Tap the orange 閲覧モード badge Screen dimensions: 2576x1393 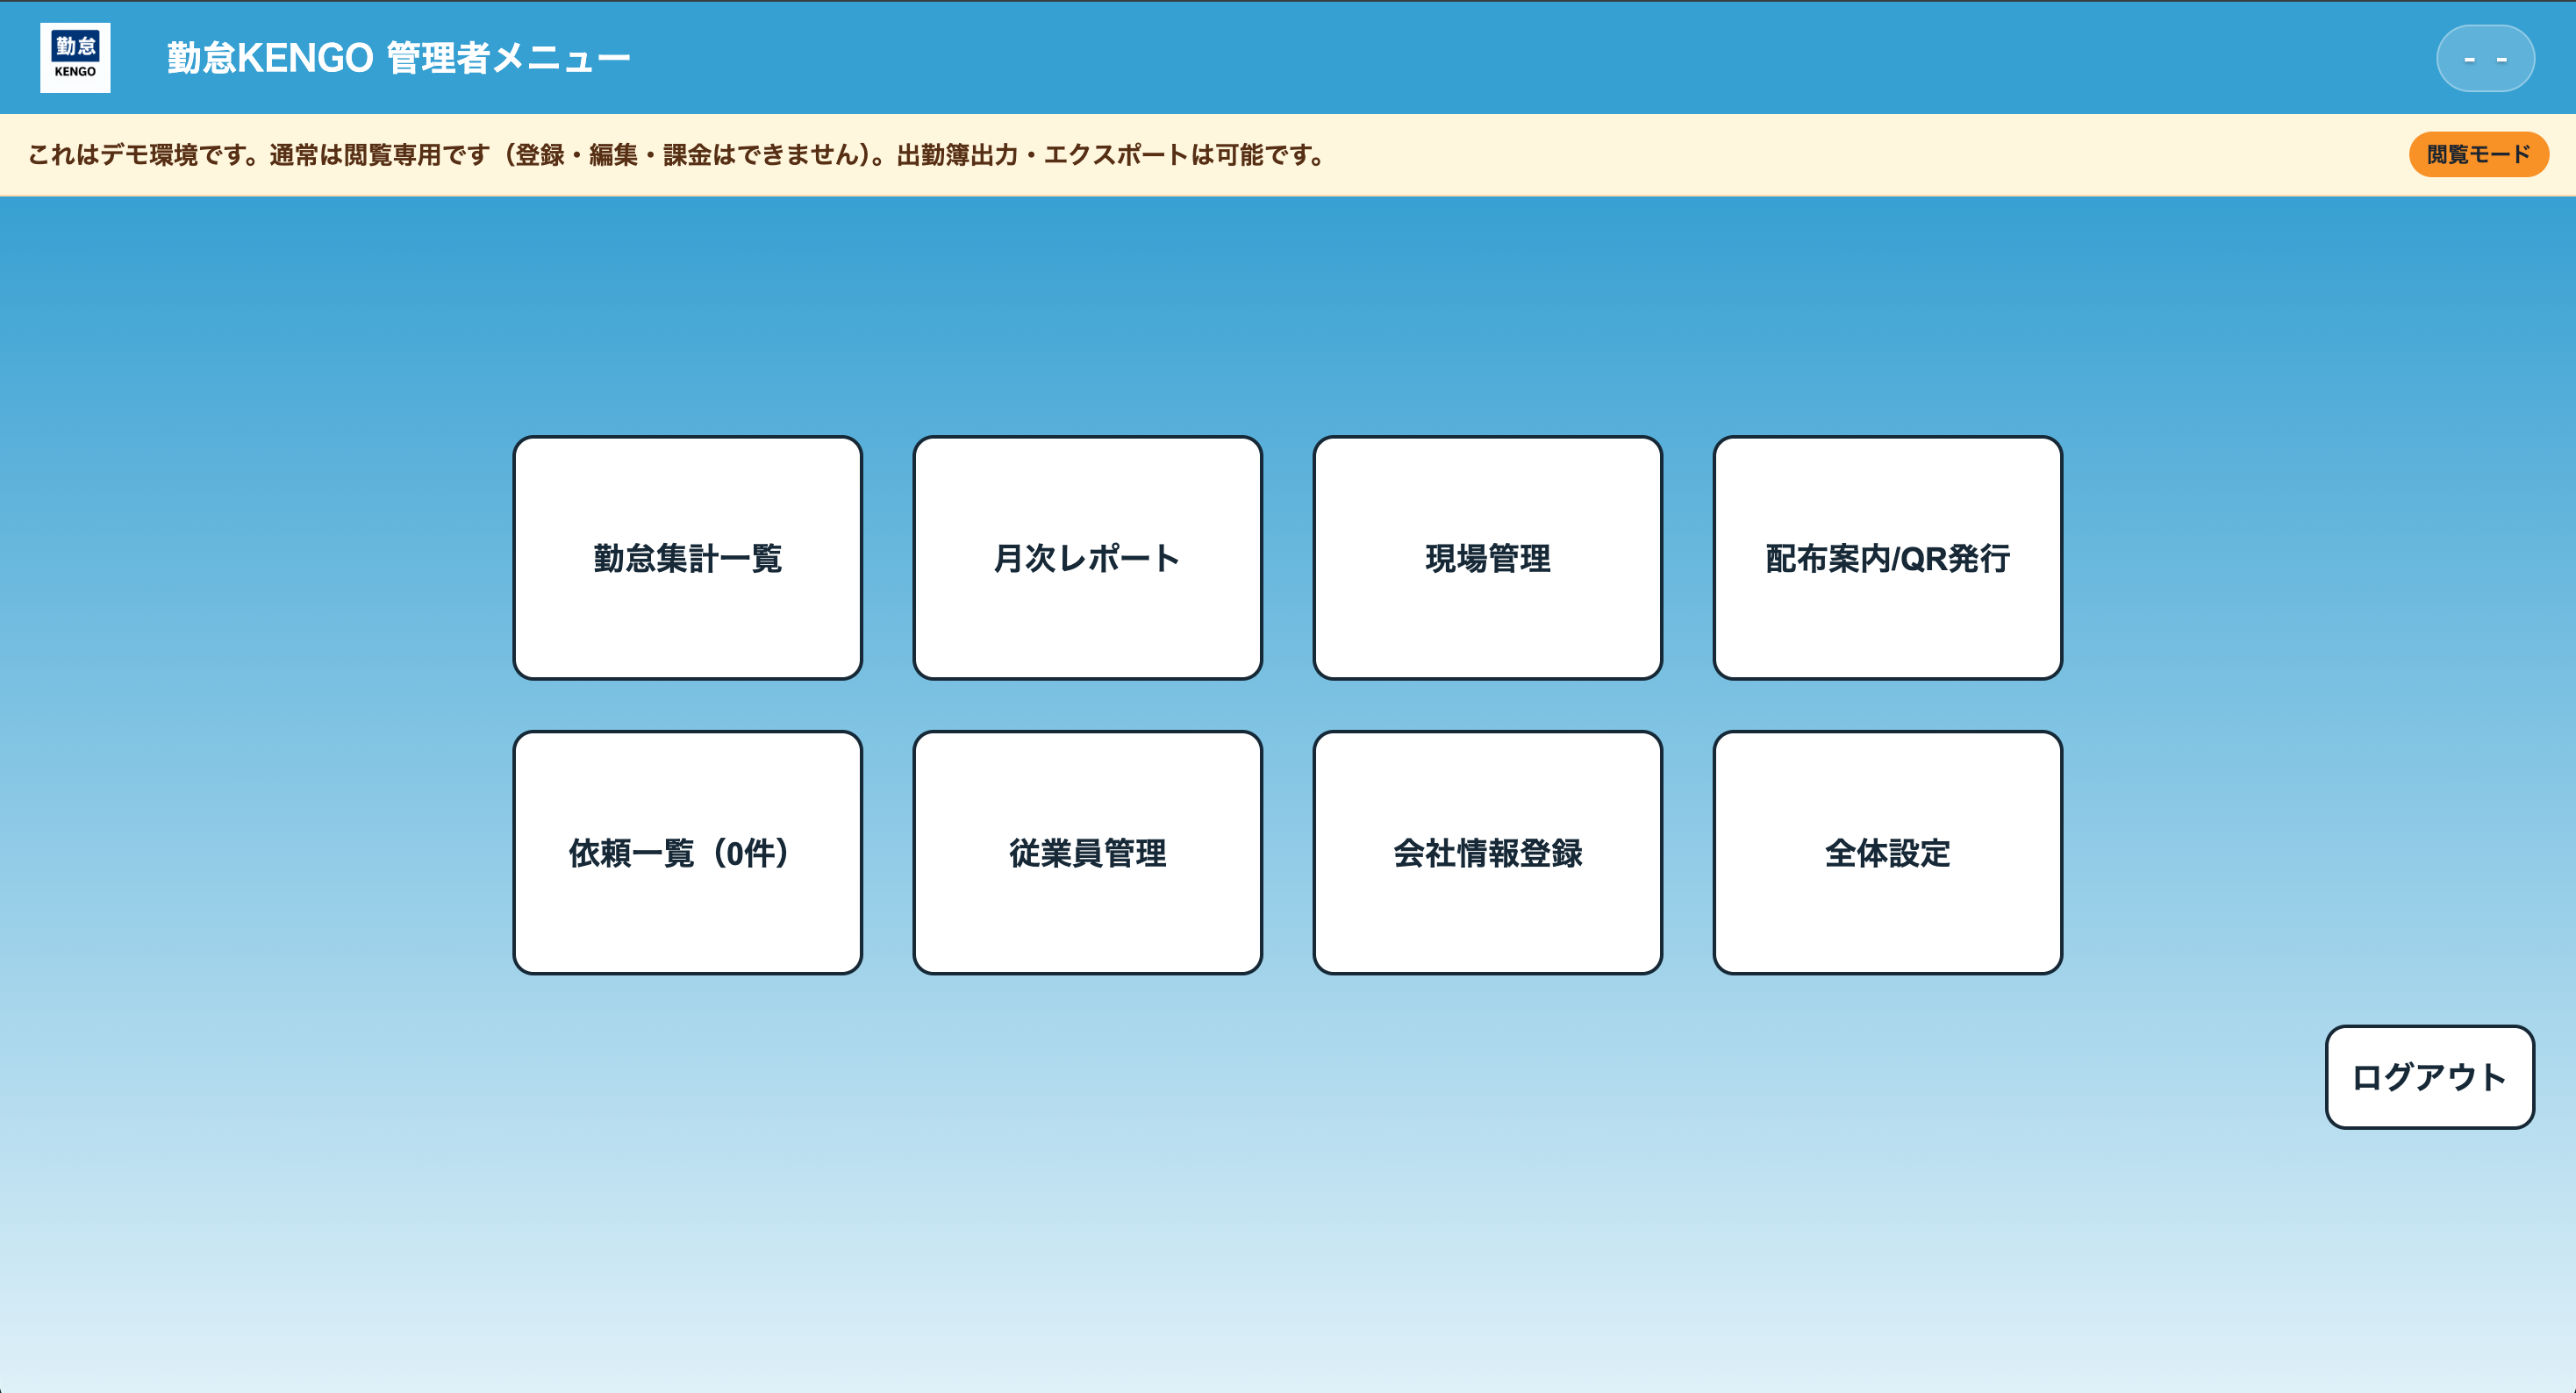click(x=2478, y=154)
